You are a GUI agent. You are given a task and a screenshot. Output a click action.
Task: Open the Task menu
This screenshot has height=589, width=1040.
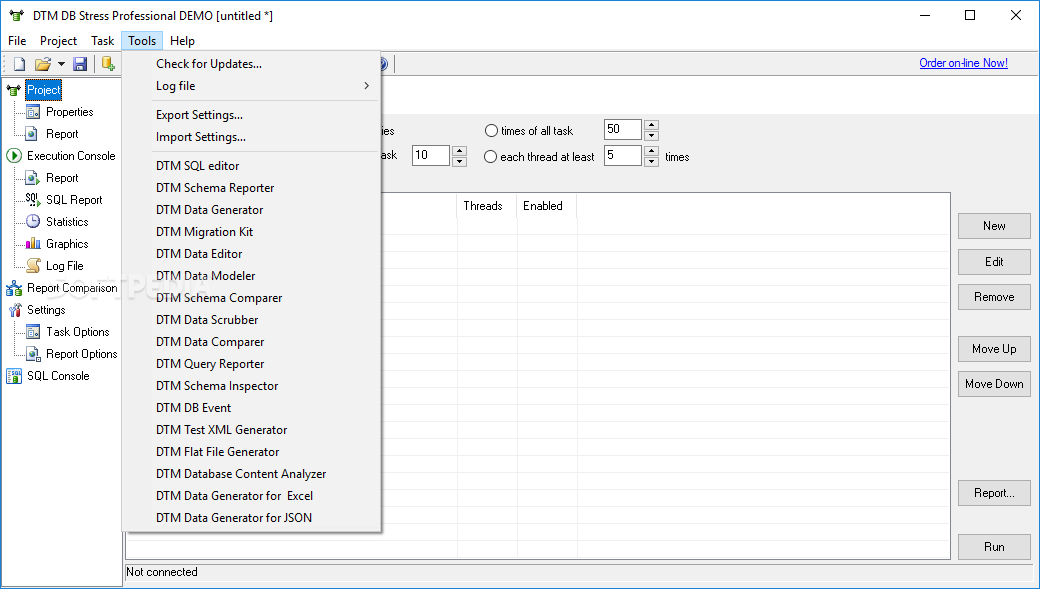[103, 40]
